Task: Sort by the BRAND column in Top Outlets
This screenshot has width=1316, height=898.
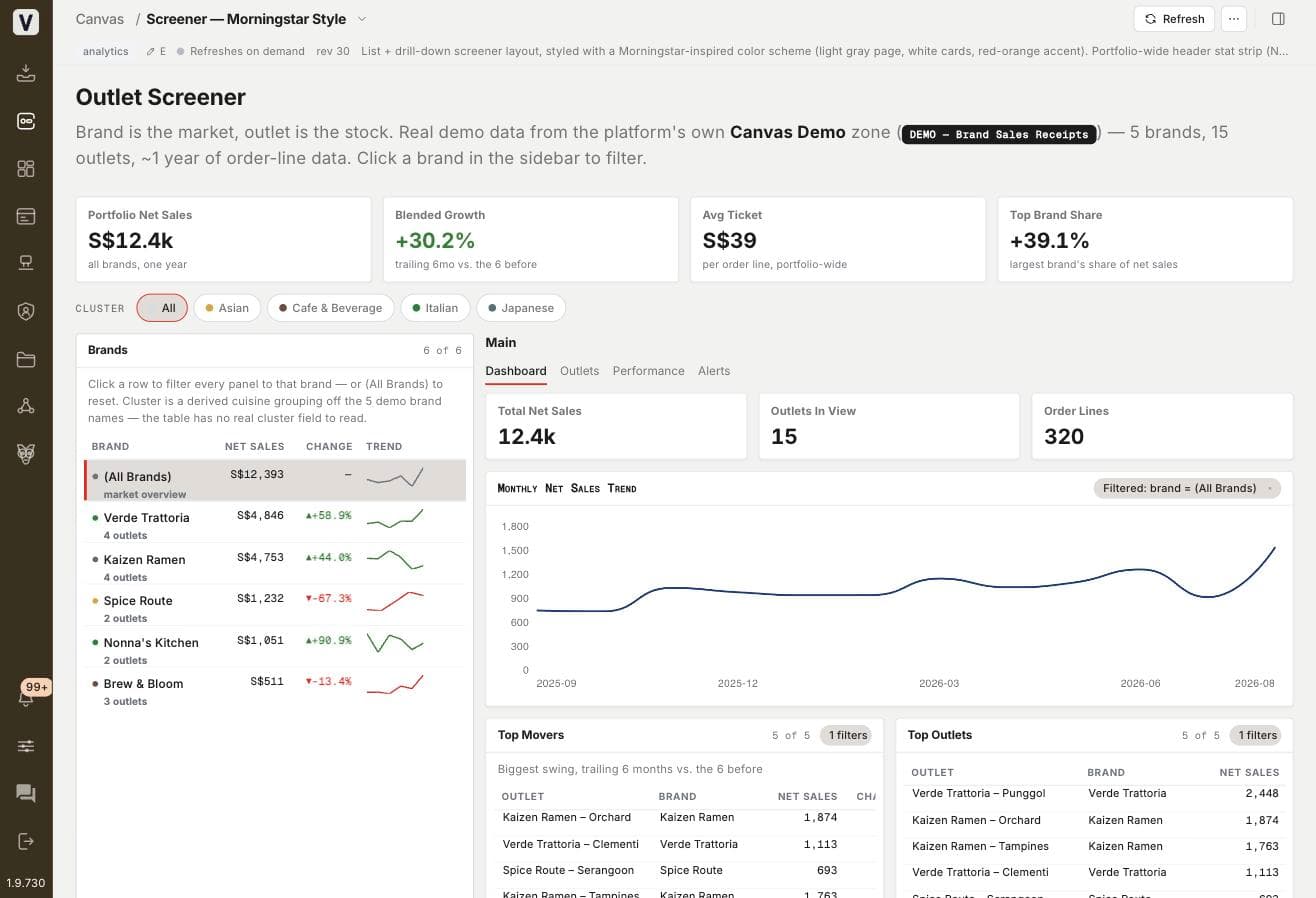Action: click(1106, 773)
